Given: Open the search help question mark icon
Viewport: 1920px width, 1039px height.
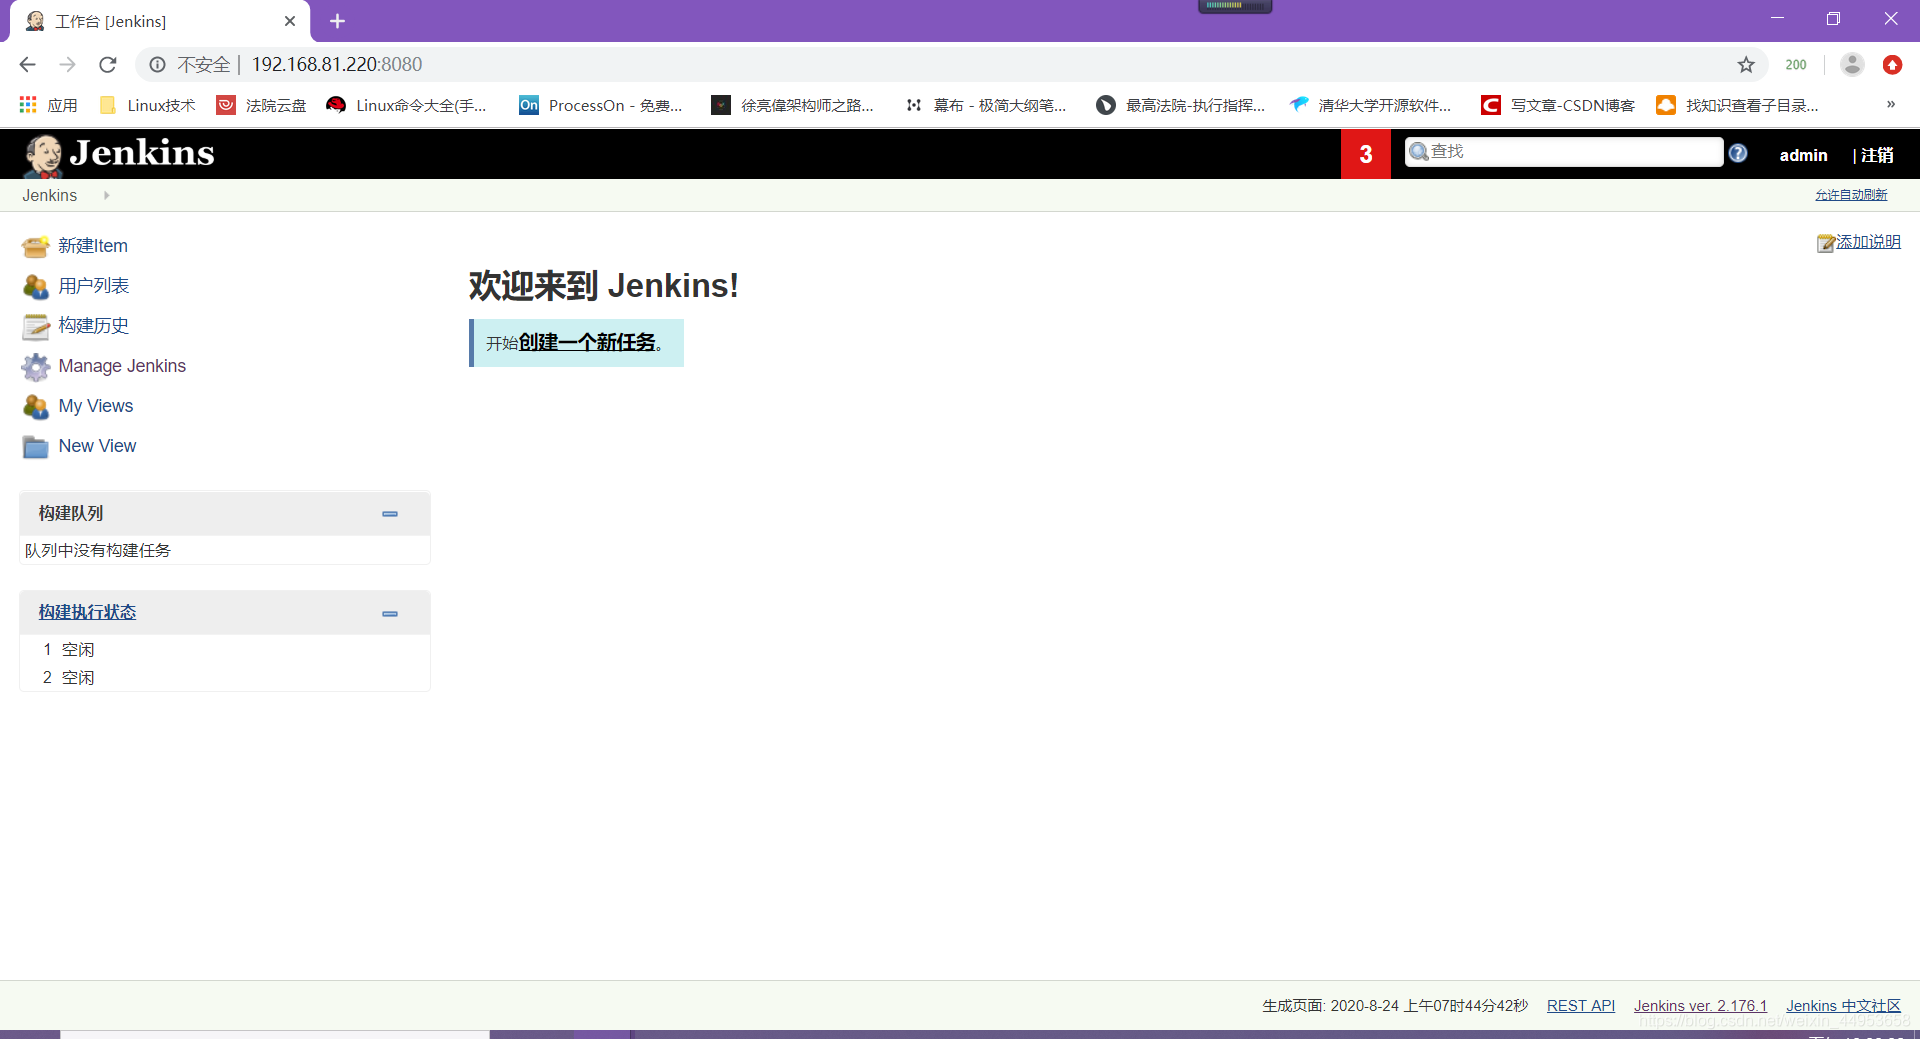Looking at the screenshot, I should click(1738, 152).
